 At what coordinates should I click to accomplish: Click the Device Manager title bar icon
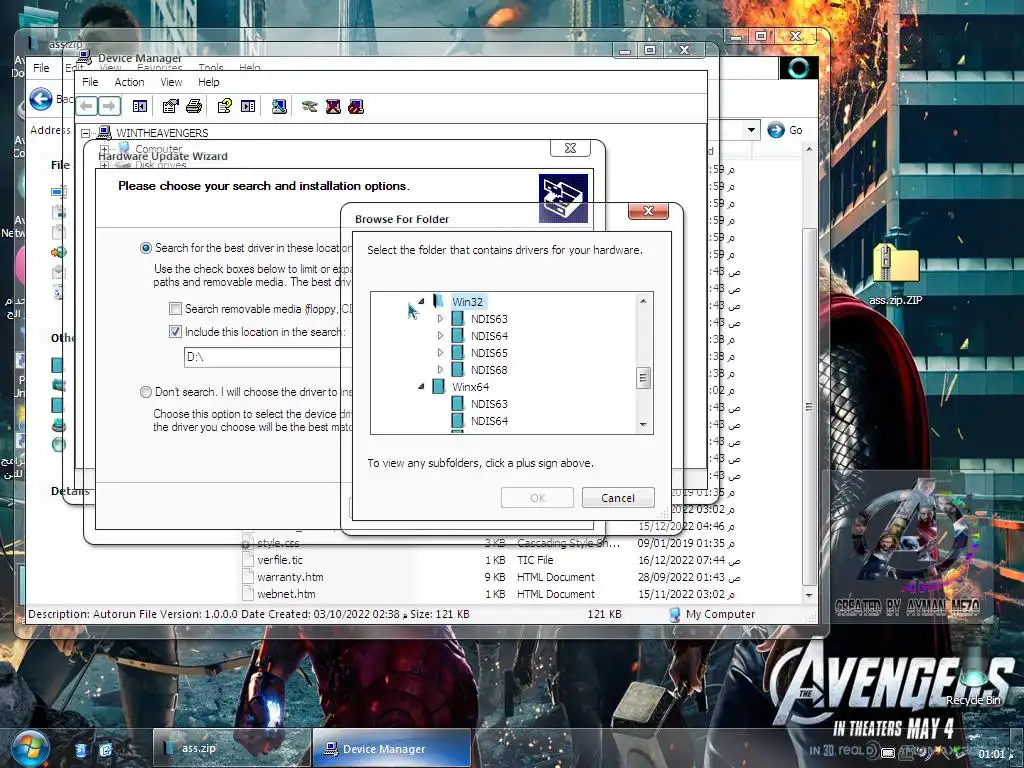tap(84, 58)
